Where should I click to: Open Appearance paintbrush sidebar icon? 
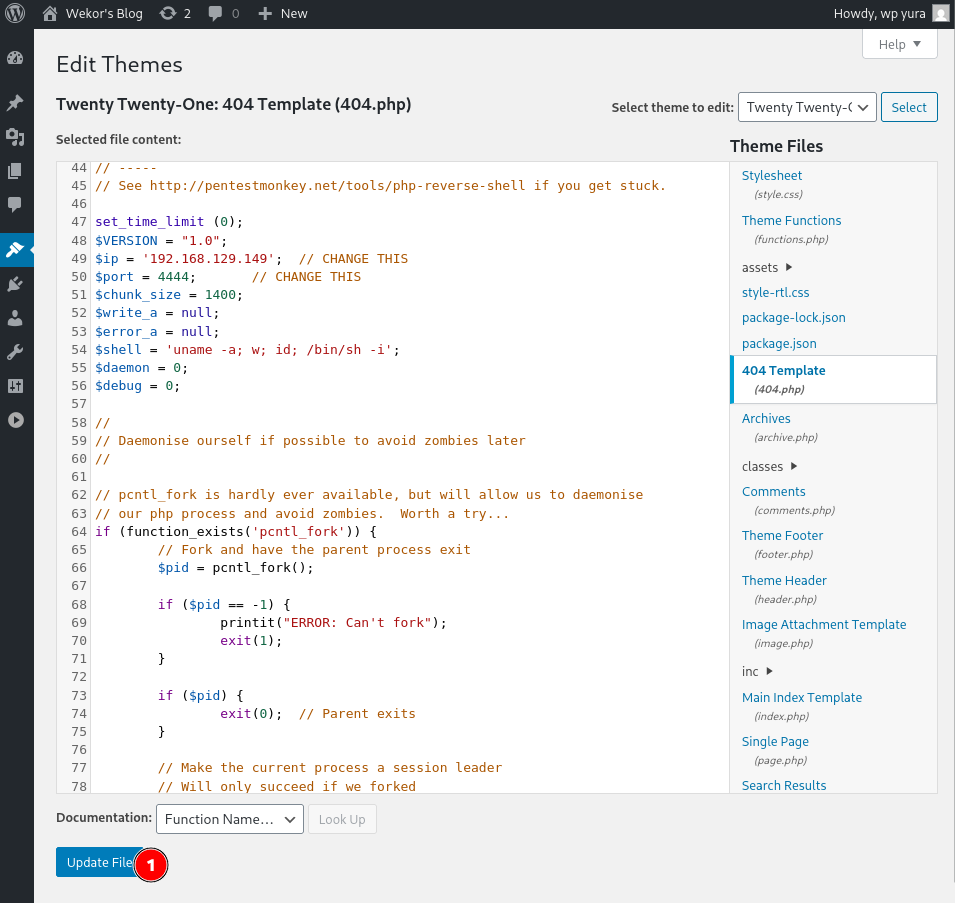(x=15, y=250)
